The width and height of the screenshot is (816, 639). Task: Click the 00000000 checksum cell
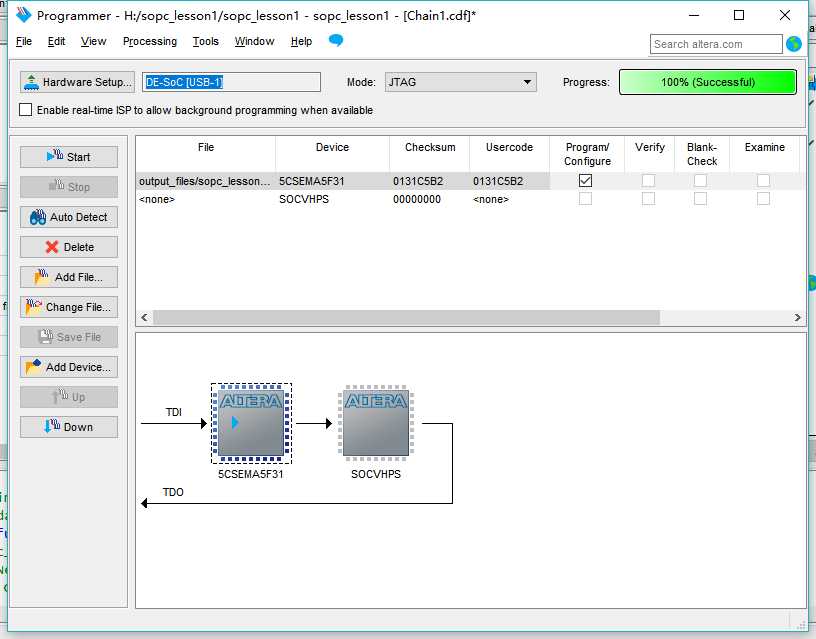tap(429, 199)
